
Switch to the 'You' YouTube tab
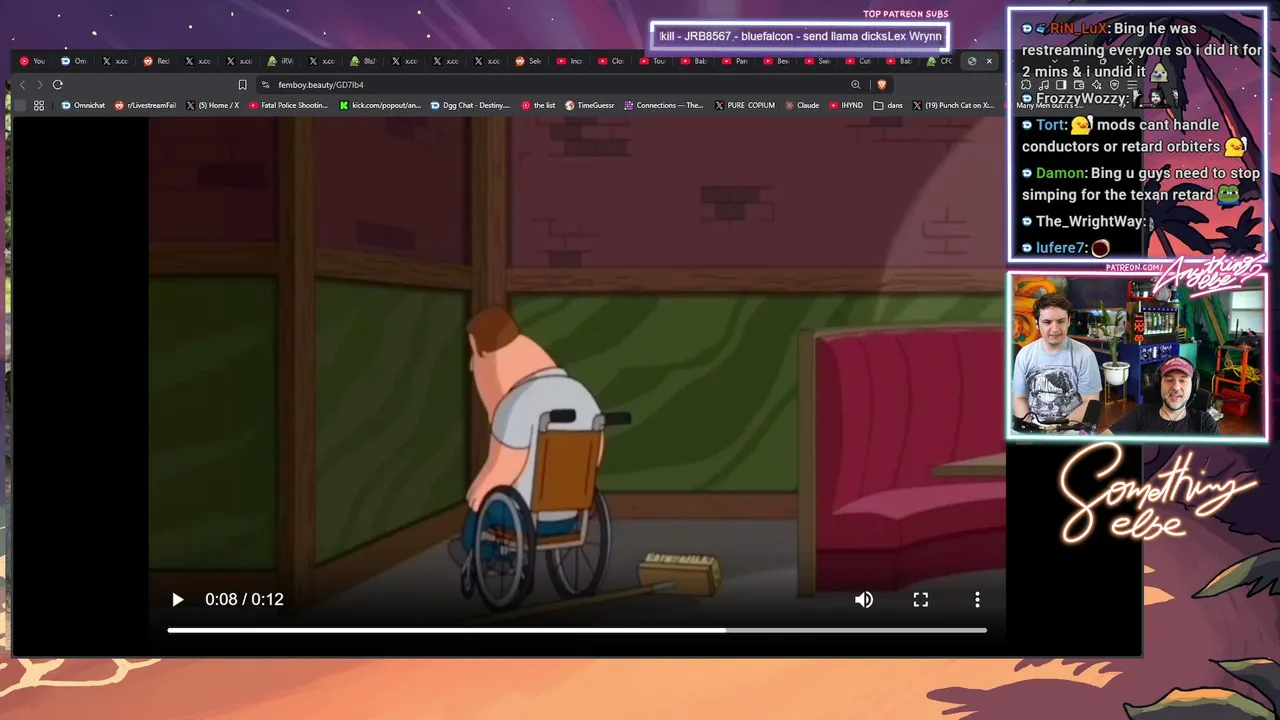pyautogui.click(x=32, y=61)
